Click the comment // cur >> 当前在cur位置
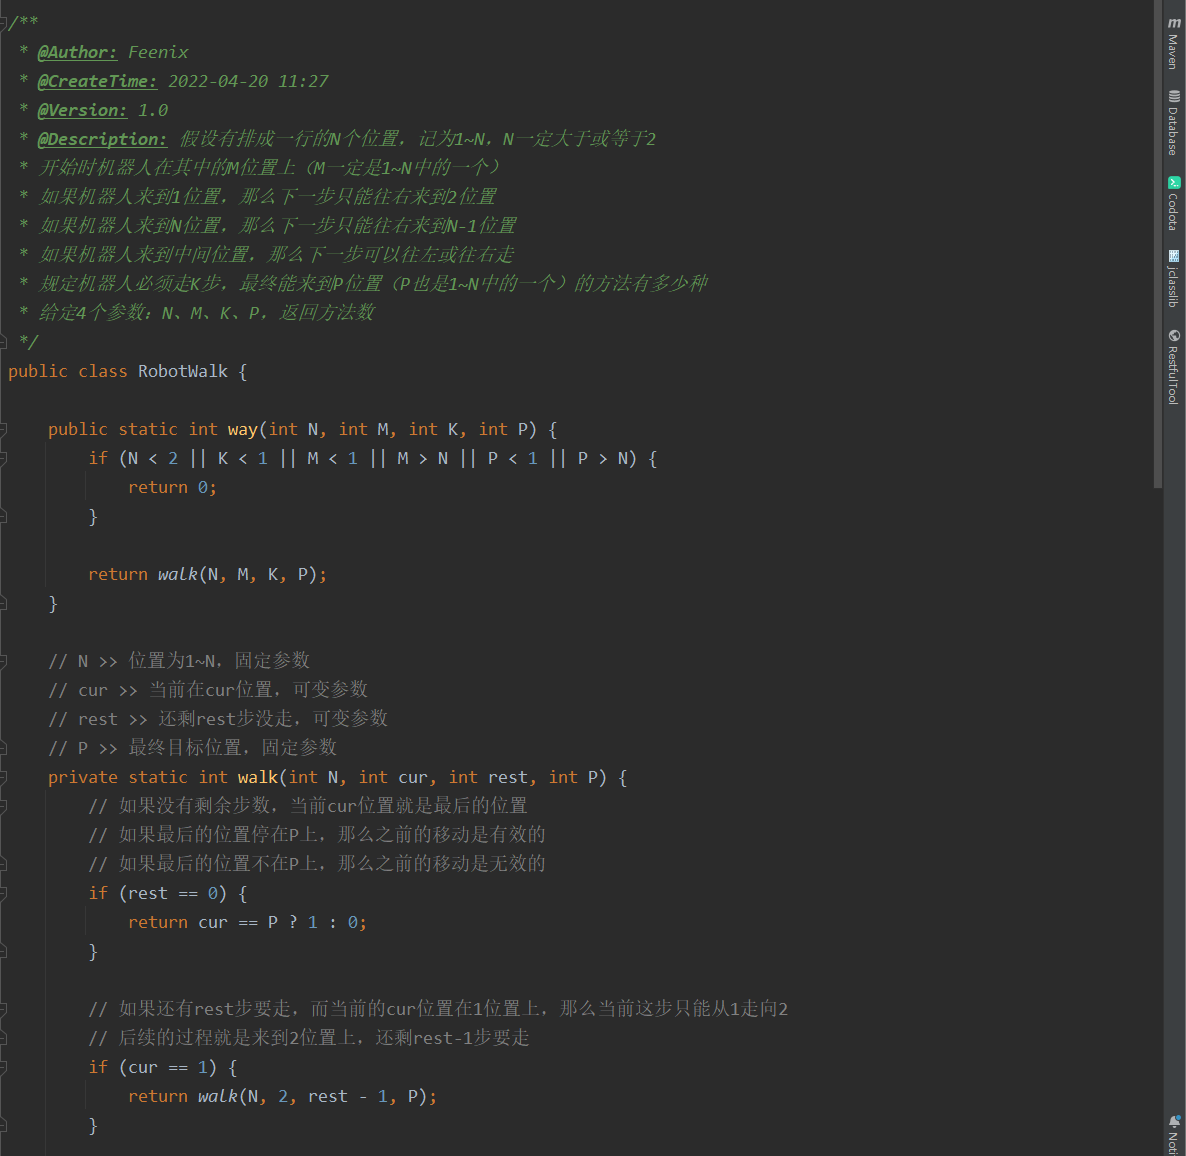Viewport: 1186px width, 1156px height. coord(208,690)
